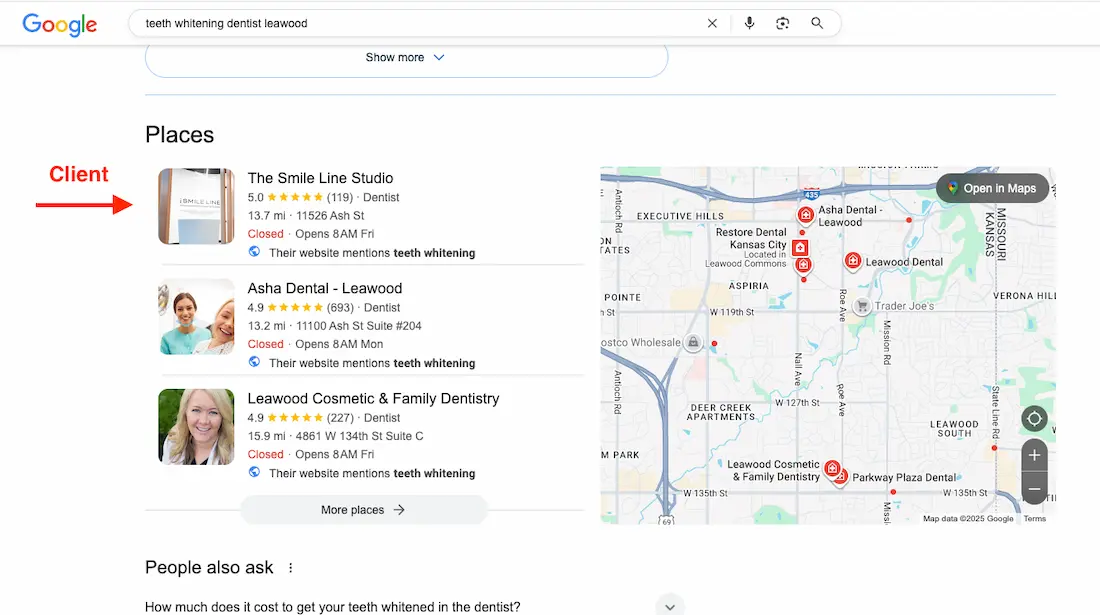Click the (693) review count
This screenshot has width=1100, height=615.
click(340, 307)
